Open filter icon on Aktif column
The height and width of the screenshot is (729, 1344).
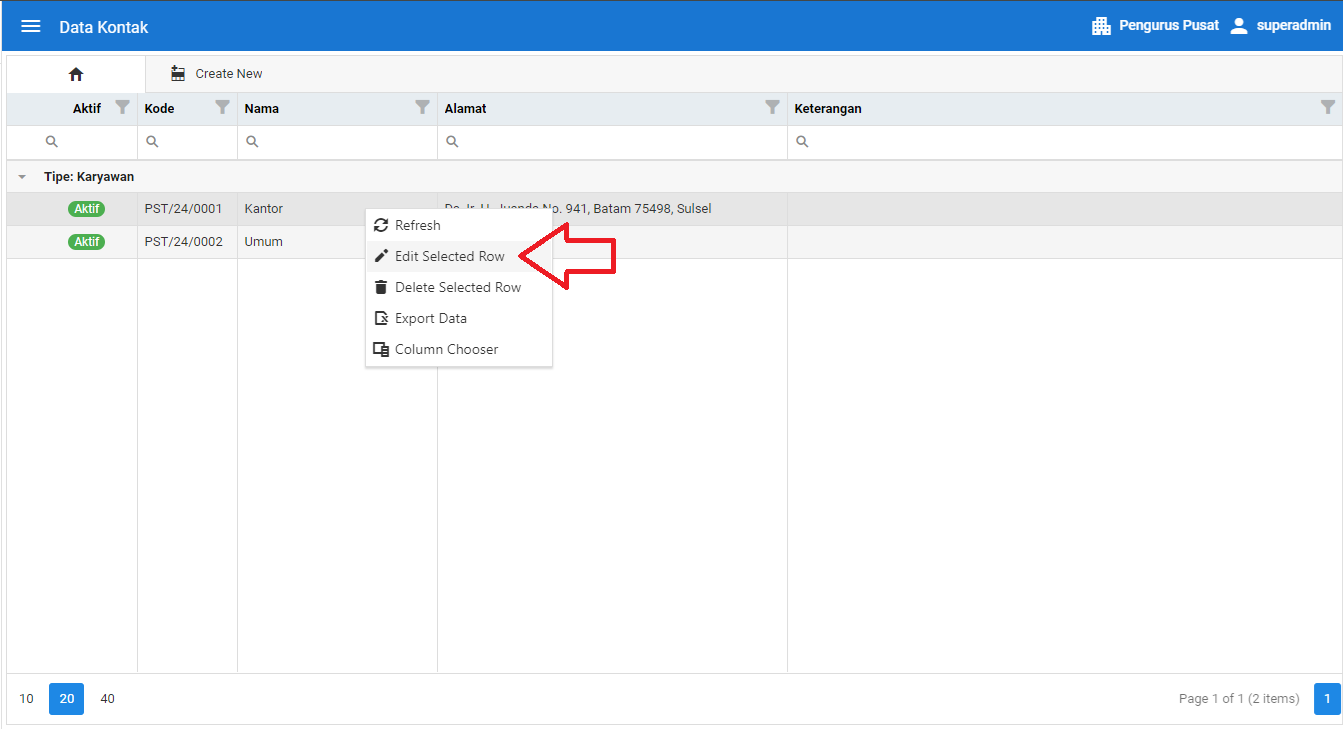tap(122, 107)
